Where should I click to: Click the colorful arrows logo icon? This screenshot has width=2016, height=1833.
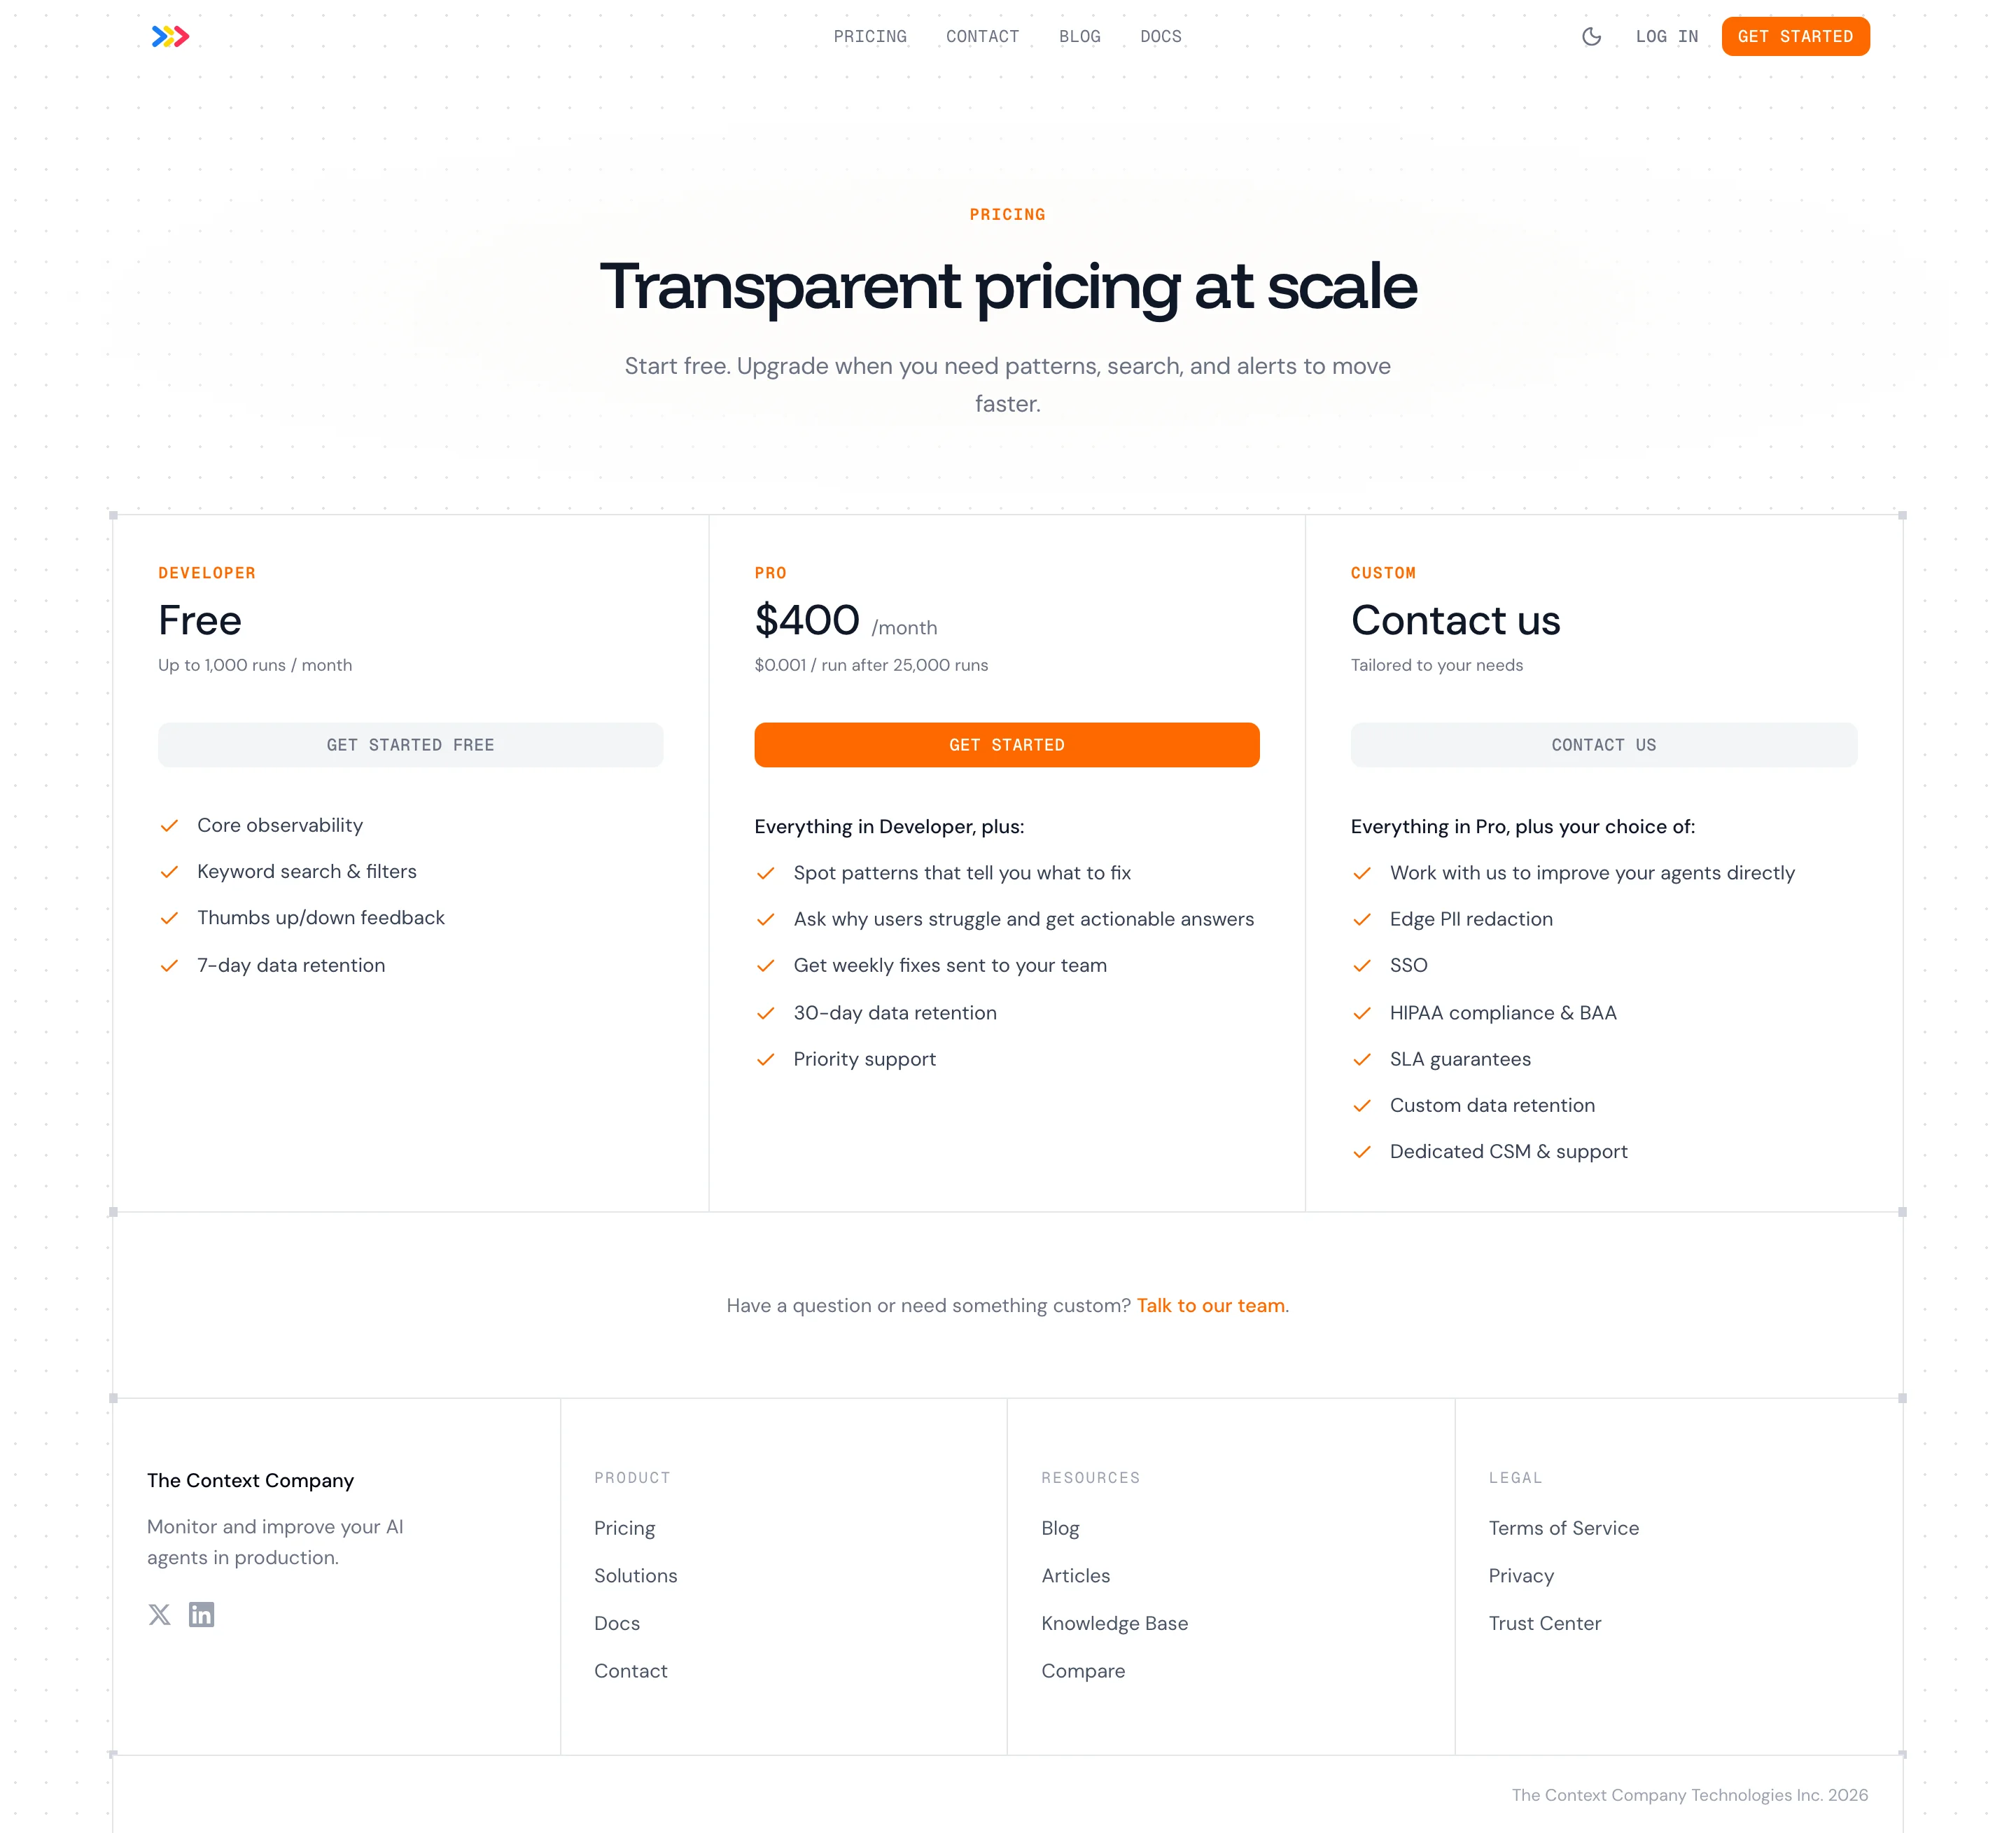click(170, 37)
